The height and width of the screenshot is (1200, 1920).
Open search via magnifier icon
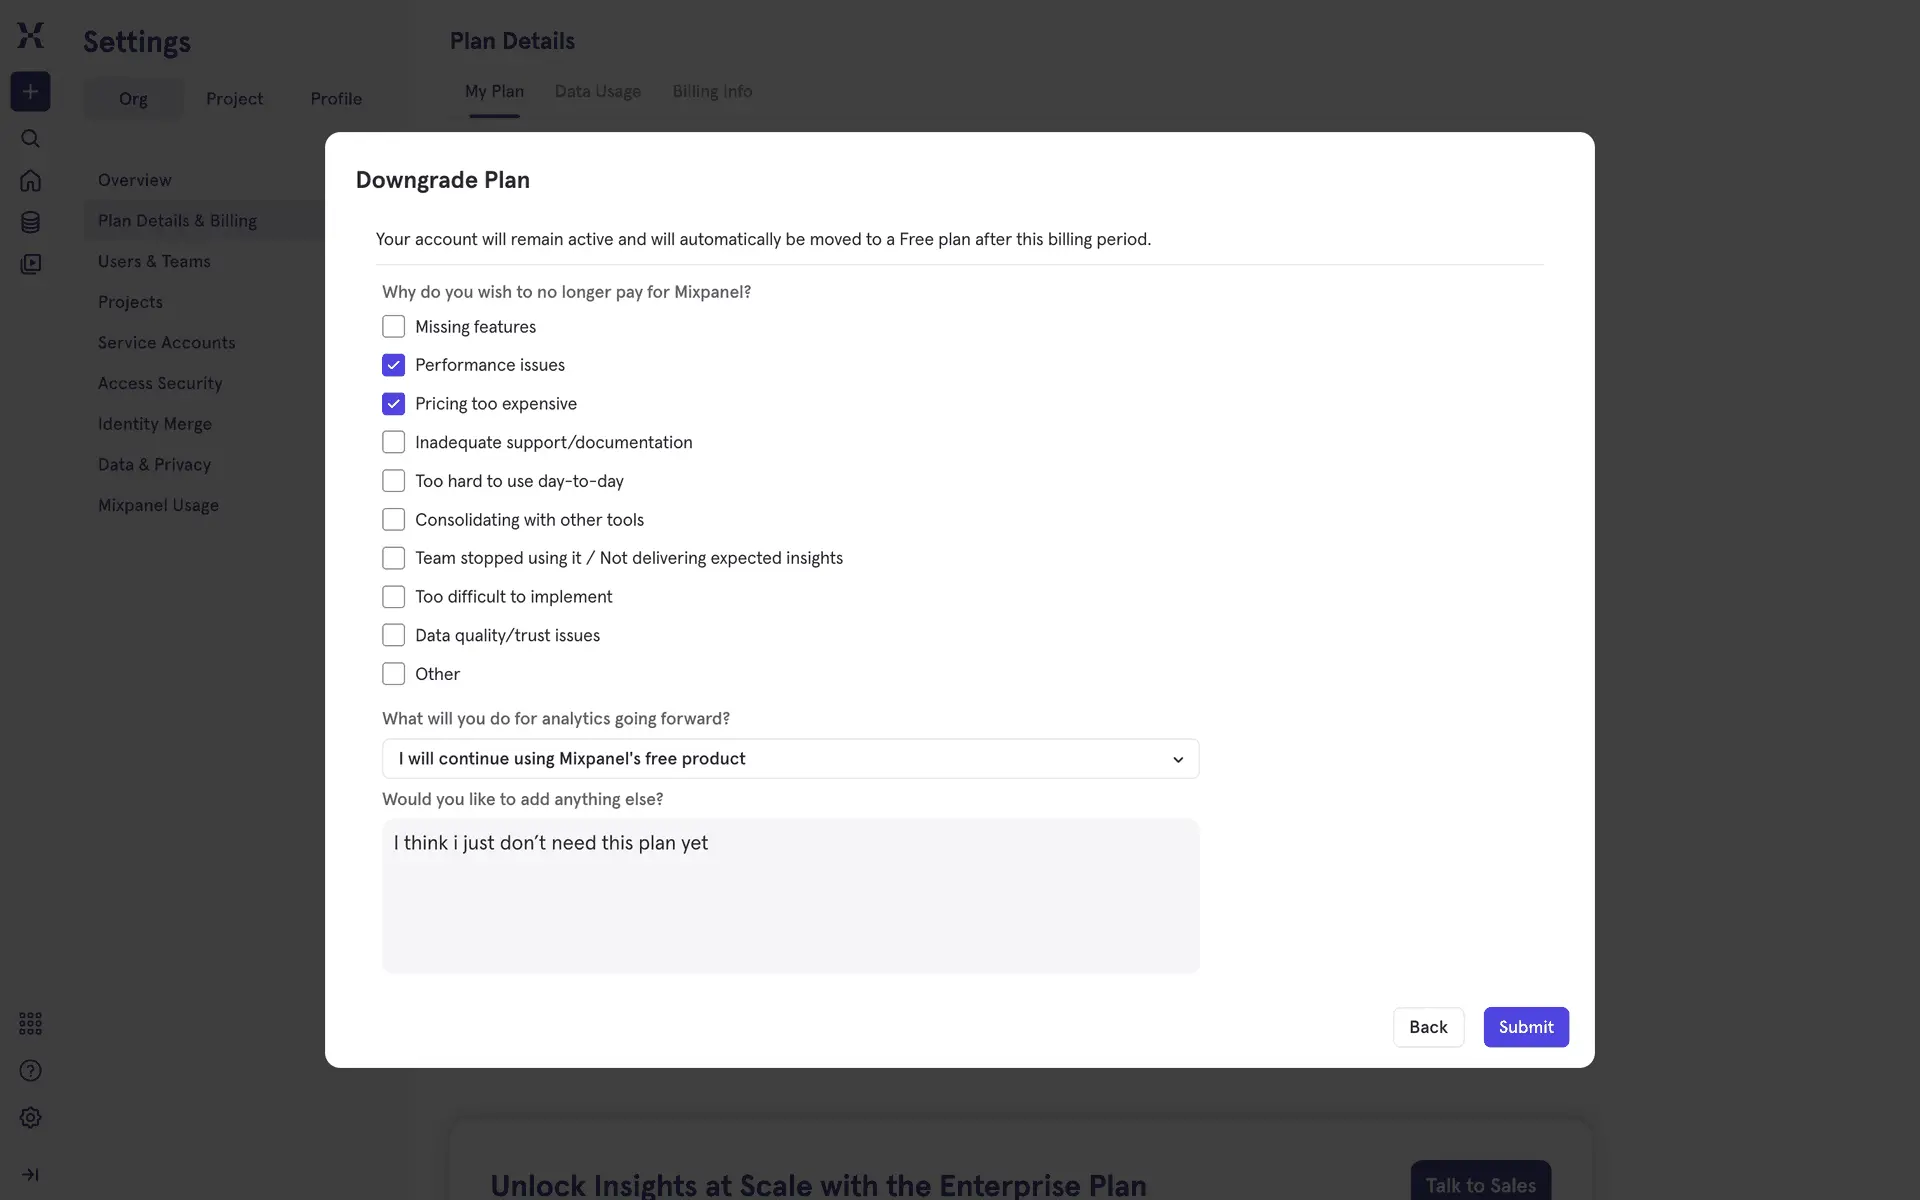click(30, 138)
